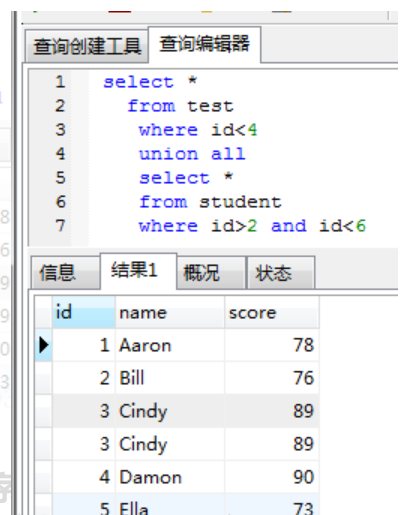Click the 'from student' code line
402x515 pixels.
[210, 202]
